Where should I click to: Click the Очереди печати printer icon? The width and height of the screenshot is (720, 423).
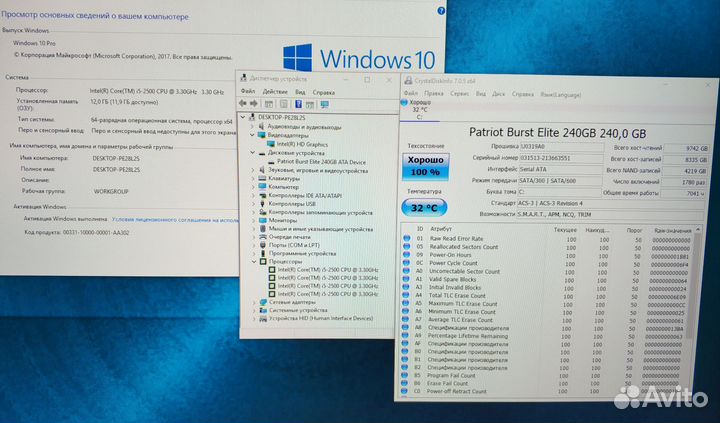(263, 237)
